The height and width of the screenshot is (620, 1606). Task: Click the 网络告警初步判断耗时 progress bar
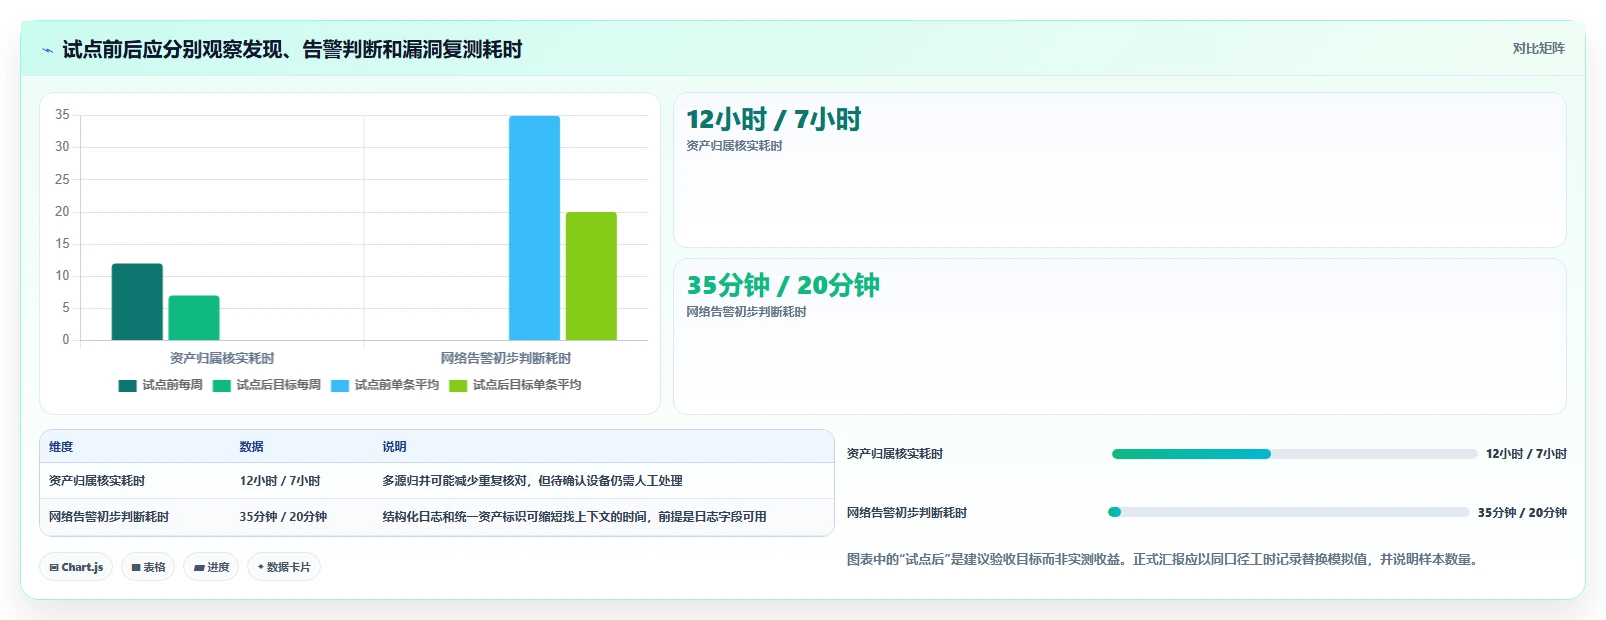[1288, 512]
